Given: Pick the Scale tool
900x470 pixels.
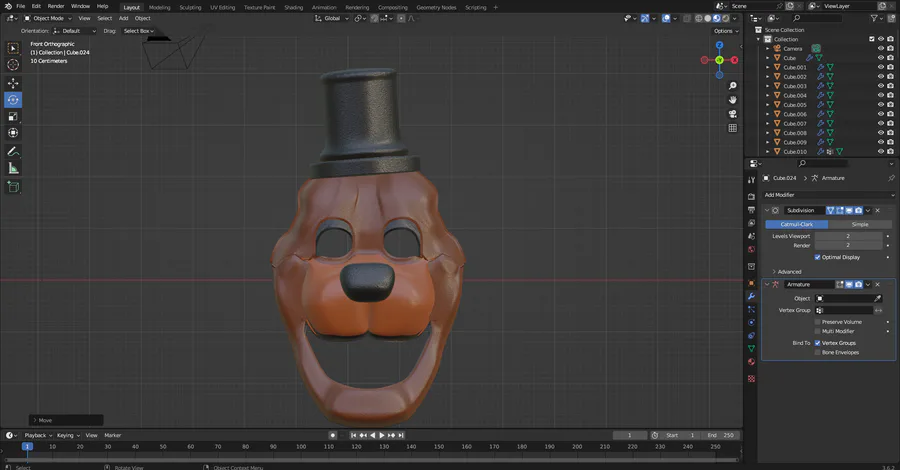Looking at the screenshot, I should tap(13, 116).
